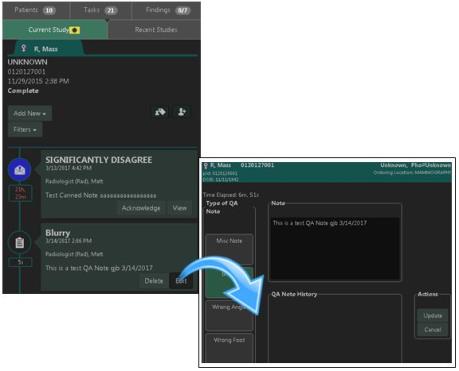Open the Findings tab
Viewport: 459px width, 371px height.
tap(167, 10)
